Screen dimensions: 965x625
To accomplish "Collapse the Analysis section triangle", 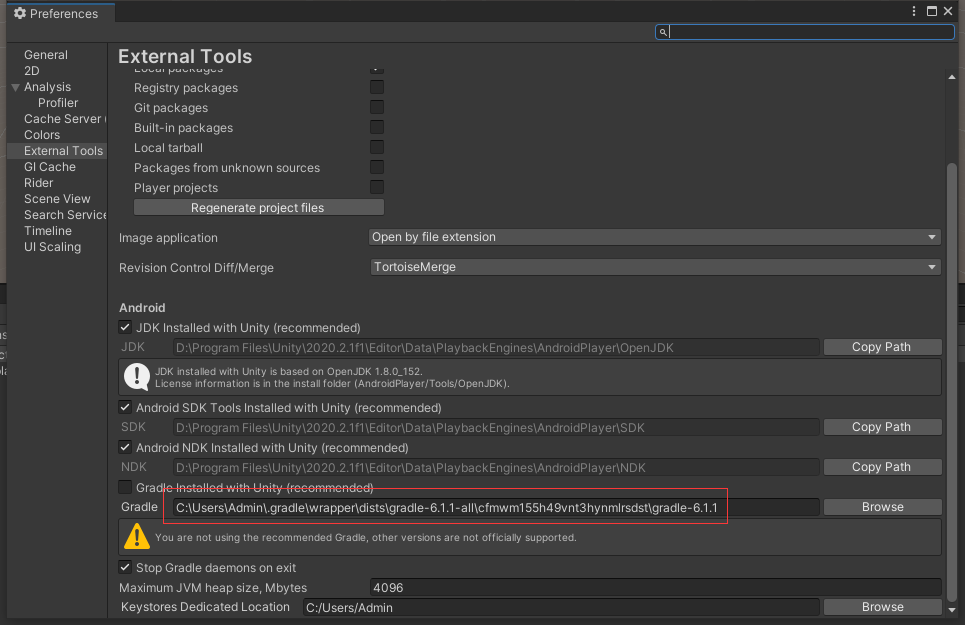I will (15, 87).
